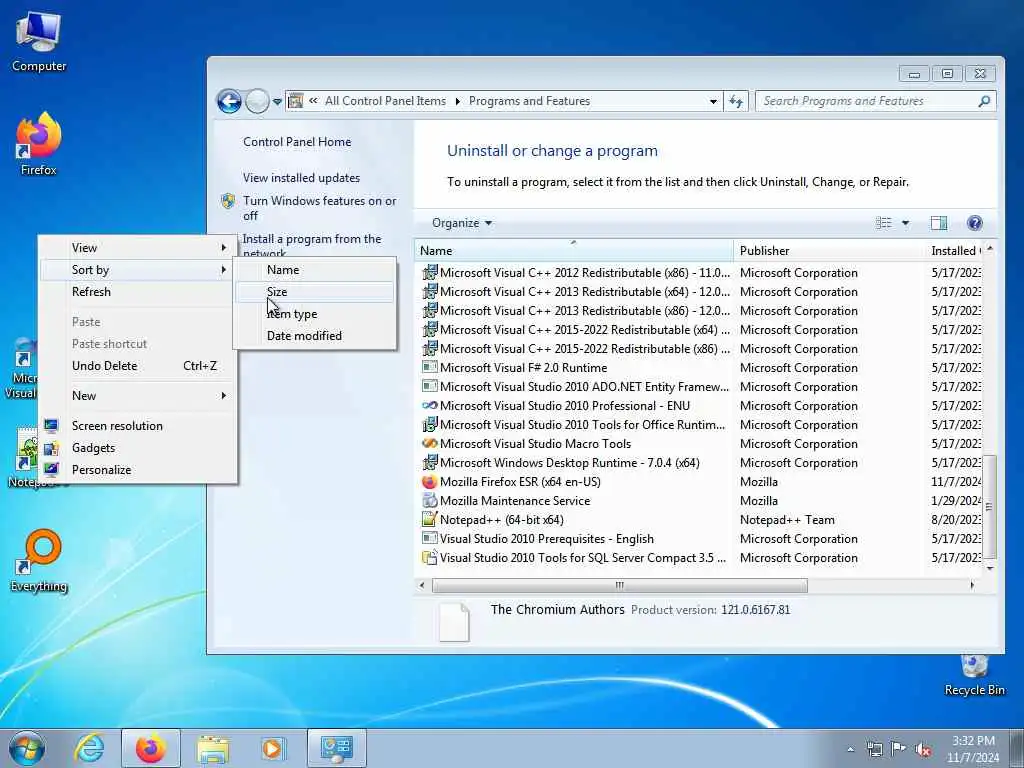Expand the New submenu
The height and width of the screenshot is (768, 1024).
[x=138, y=396]
